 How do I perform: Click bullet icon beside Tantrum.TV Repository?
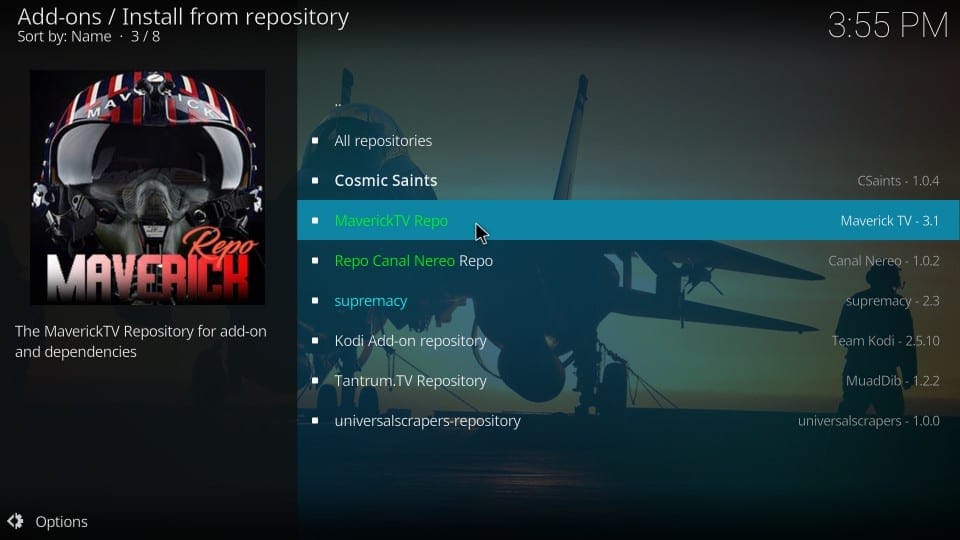click(315, 381)
